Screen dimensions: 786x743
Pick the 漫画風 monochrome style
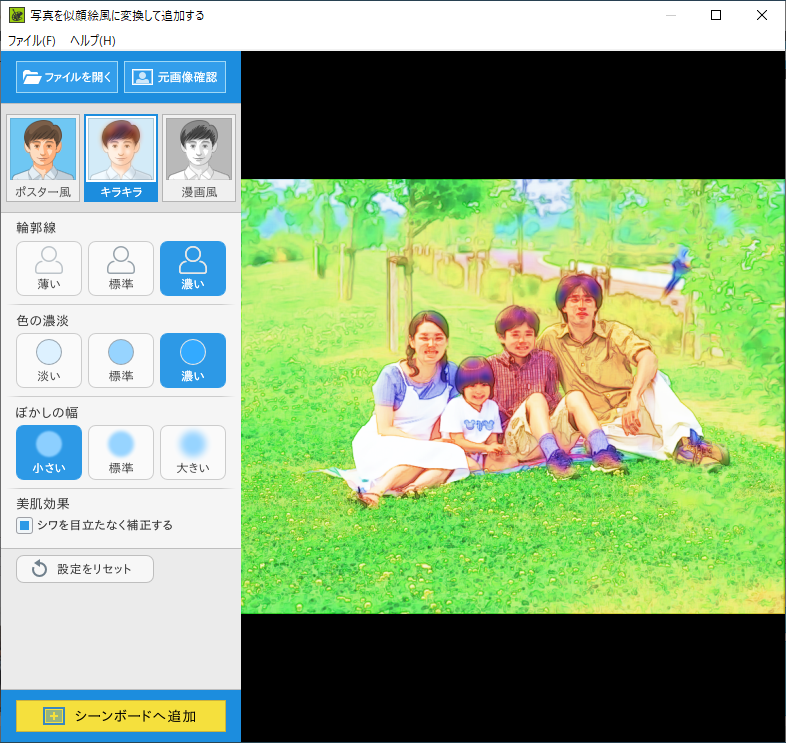tap(198, 158)
